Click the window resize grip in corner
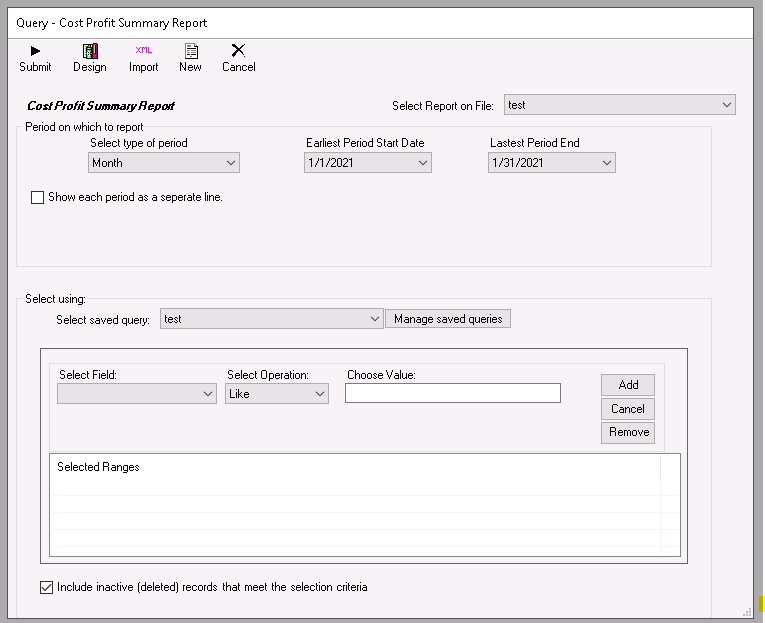 [747, 613]
